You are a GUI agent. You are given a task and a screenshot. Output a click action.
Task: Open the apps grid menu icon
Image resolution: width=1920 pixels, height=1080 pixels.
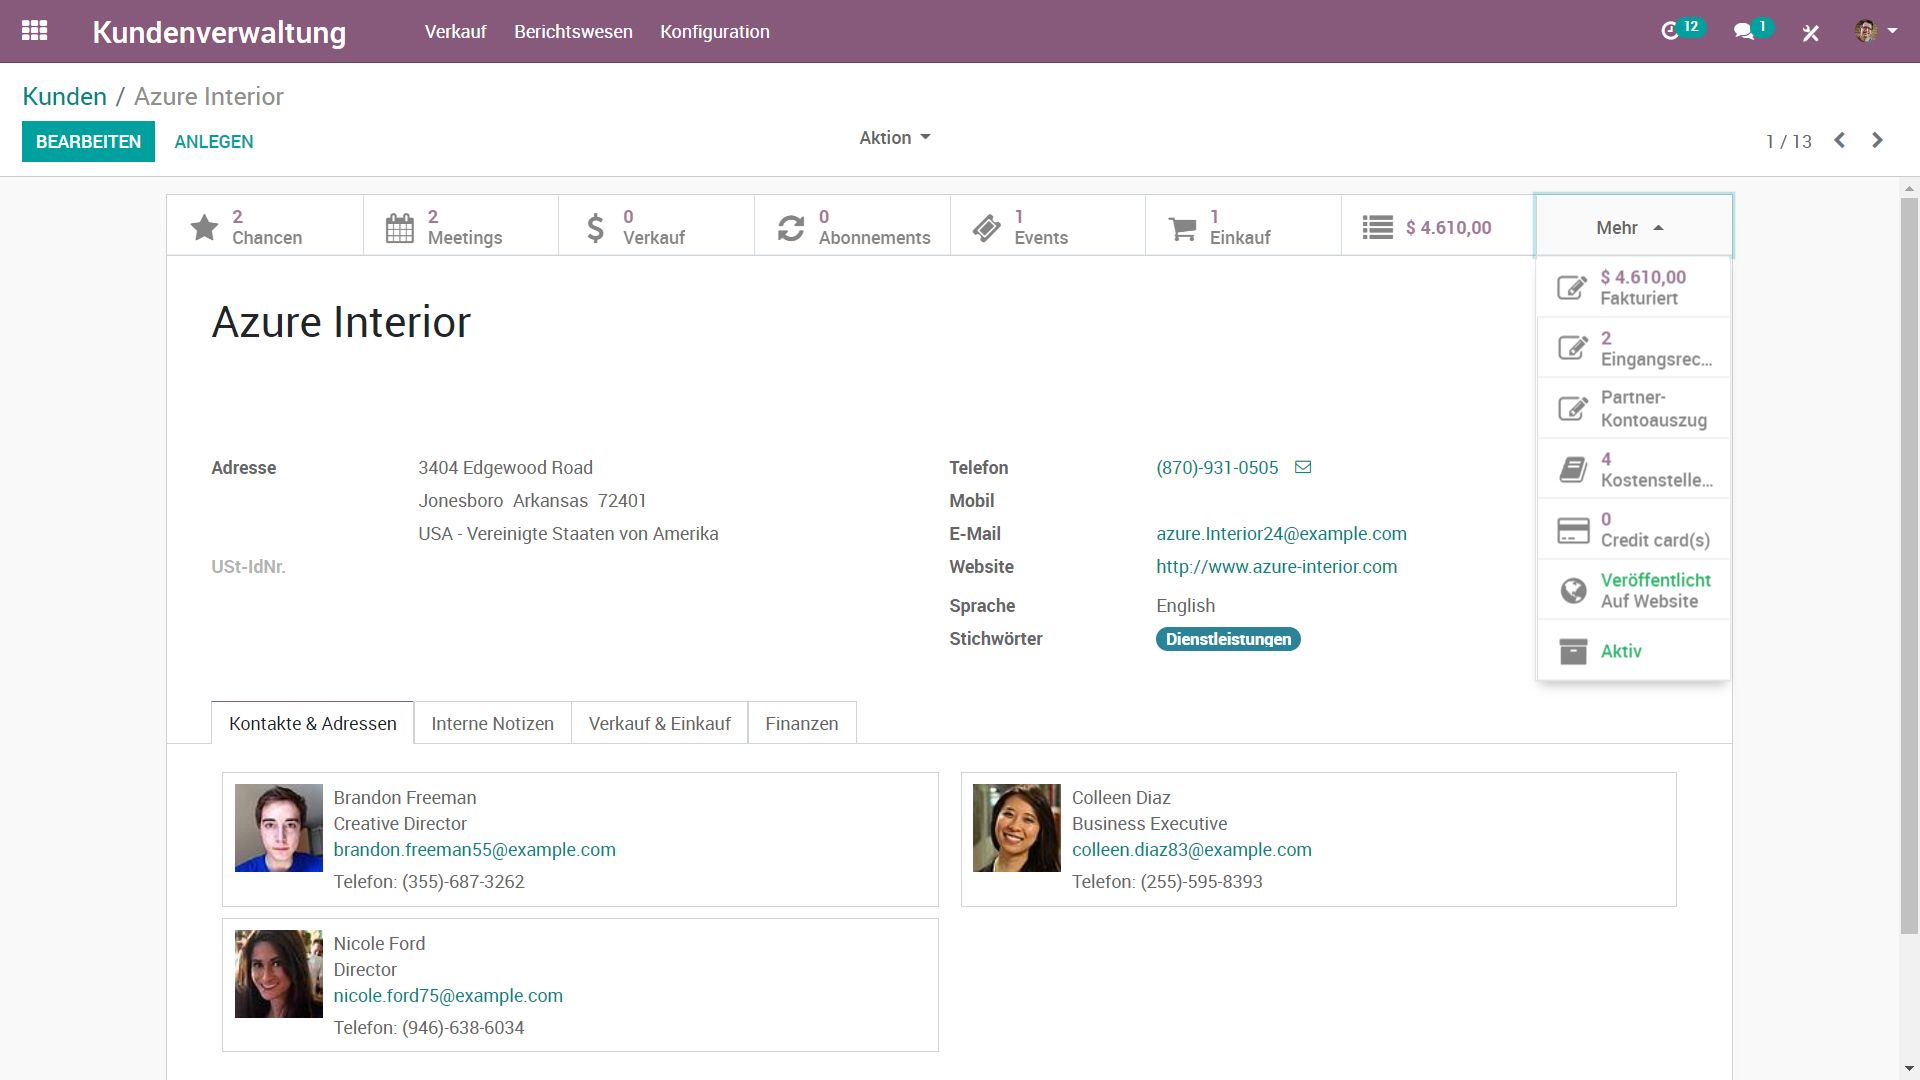coord(34,31)
